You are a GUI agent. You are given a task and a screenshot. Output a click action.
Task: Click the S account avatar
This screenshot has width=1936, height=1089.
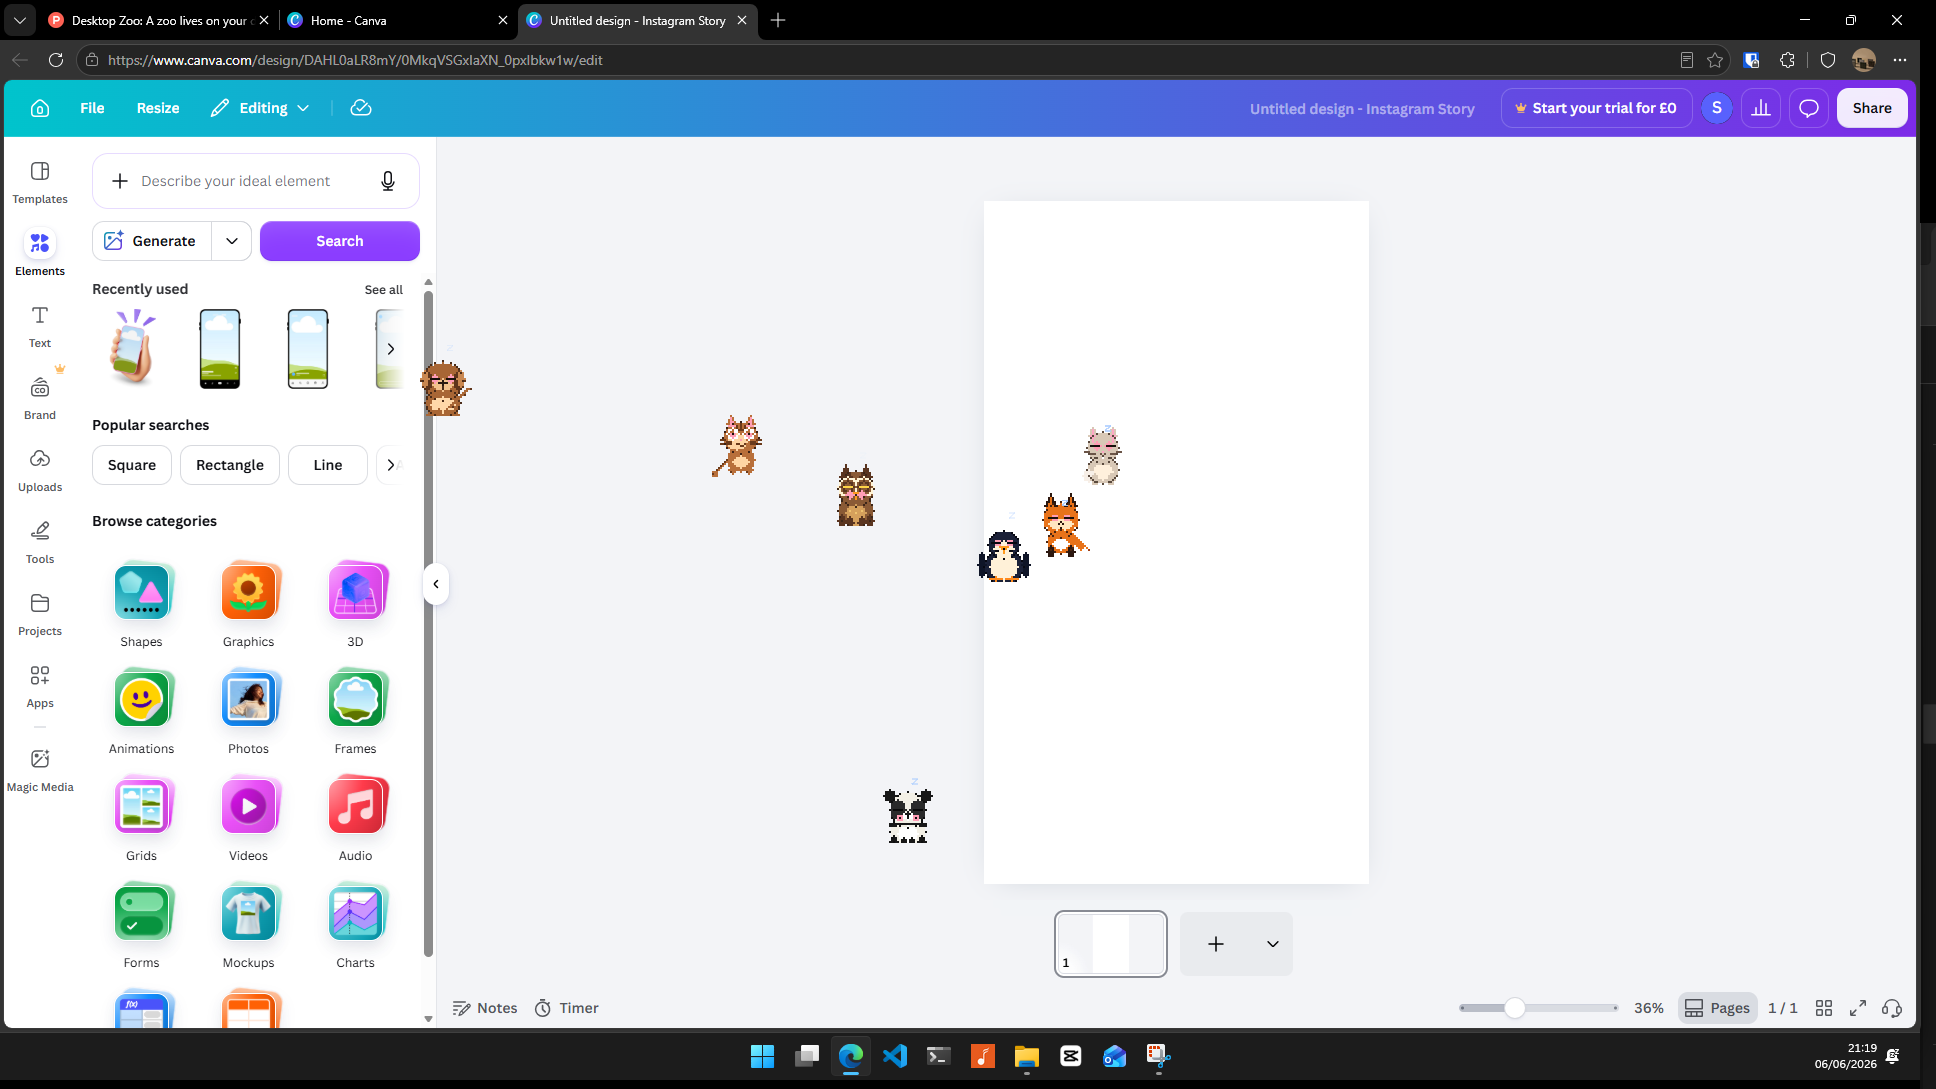[x=1717, y=108]
